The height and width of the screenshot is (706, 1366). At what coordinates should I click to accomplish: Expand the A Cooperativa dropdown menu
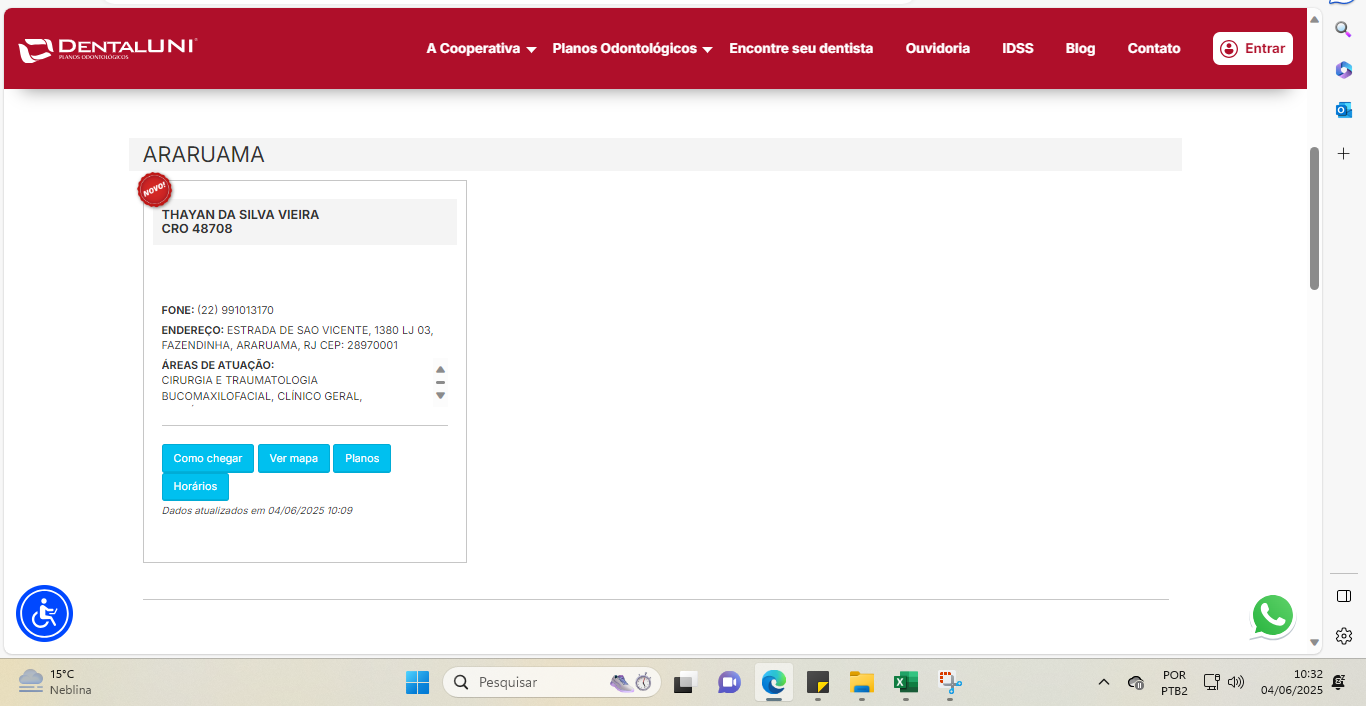point(481,48)
